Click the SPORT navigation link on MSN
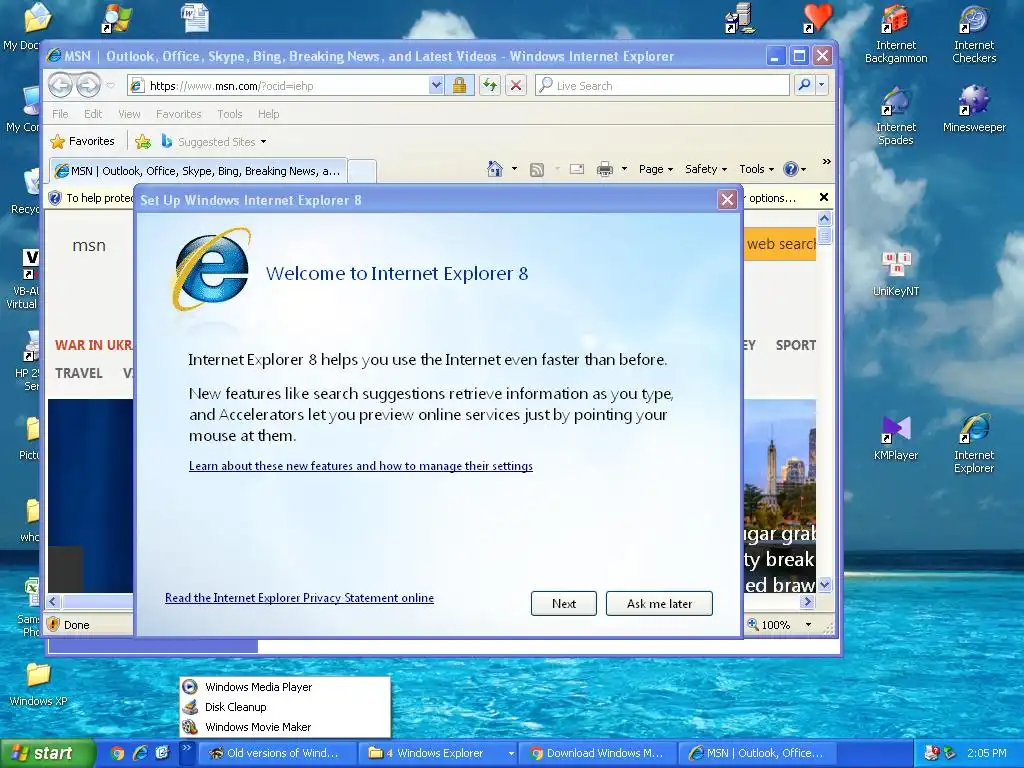The height and width of the screenshot is (768, 1024). pyautogui.click(x=795, y=345)
